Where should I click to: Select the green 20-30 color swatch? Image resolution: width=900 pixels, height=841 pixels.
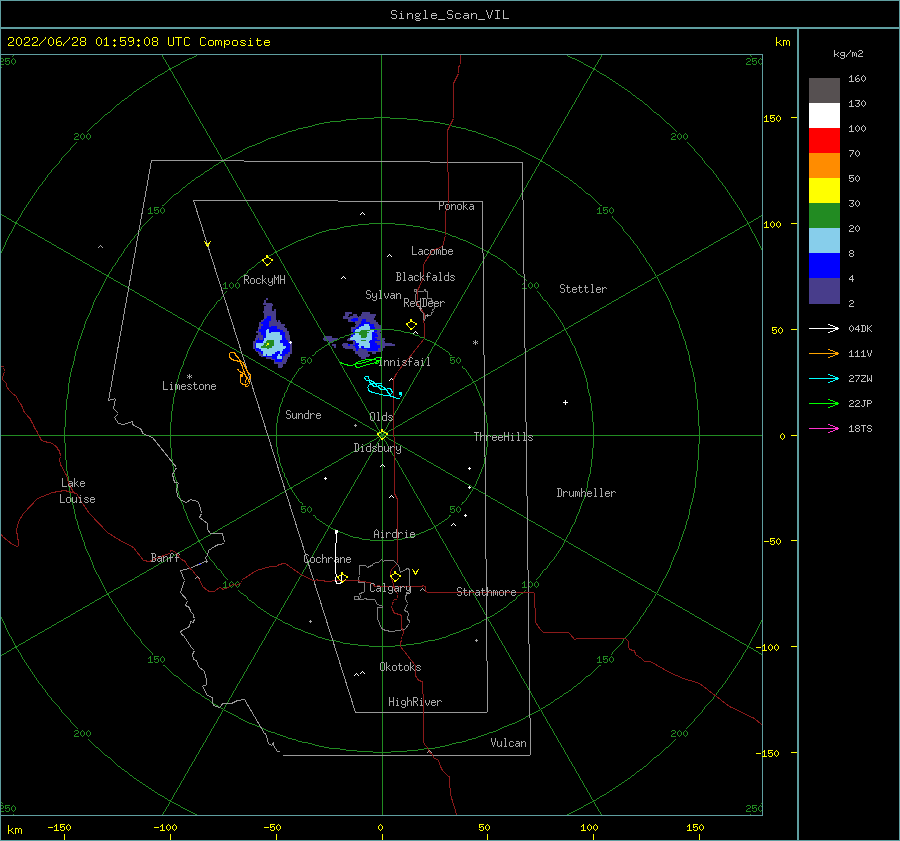[824, 215]
